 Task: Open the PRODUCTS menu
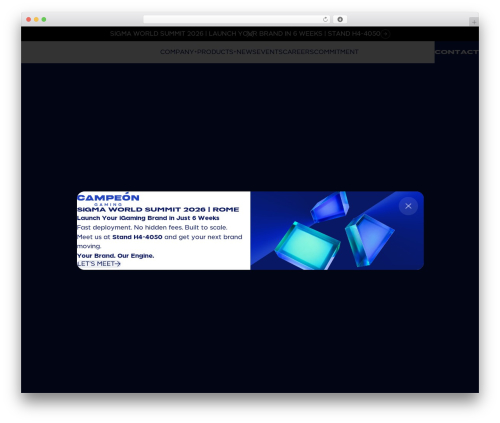coord(216,52)
